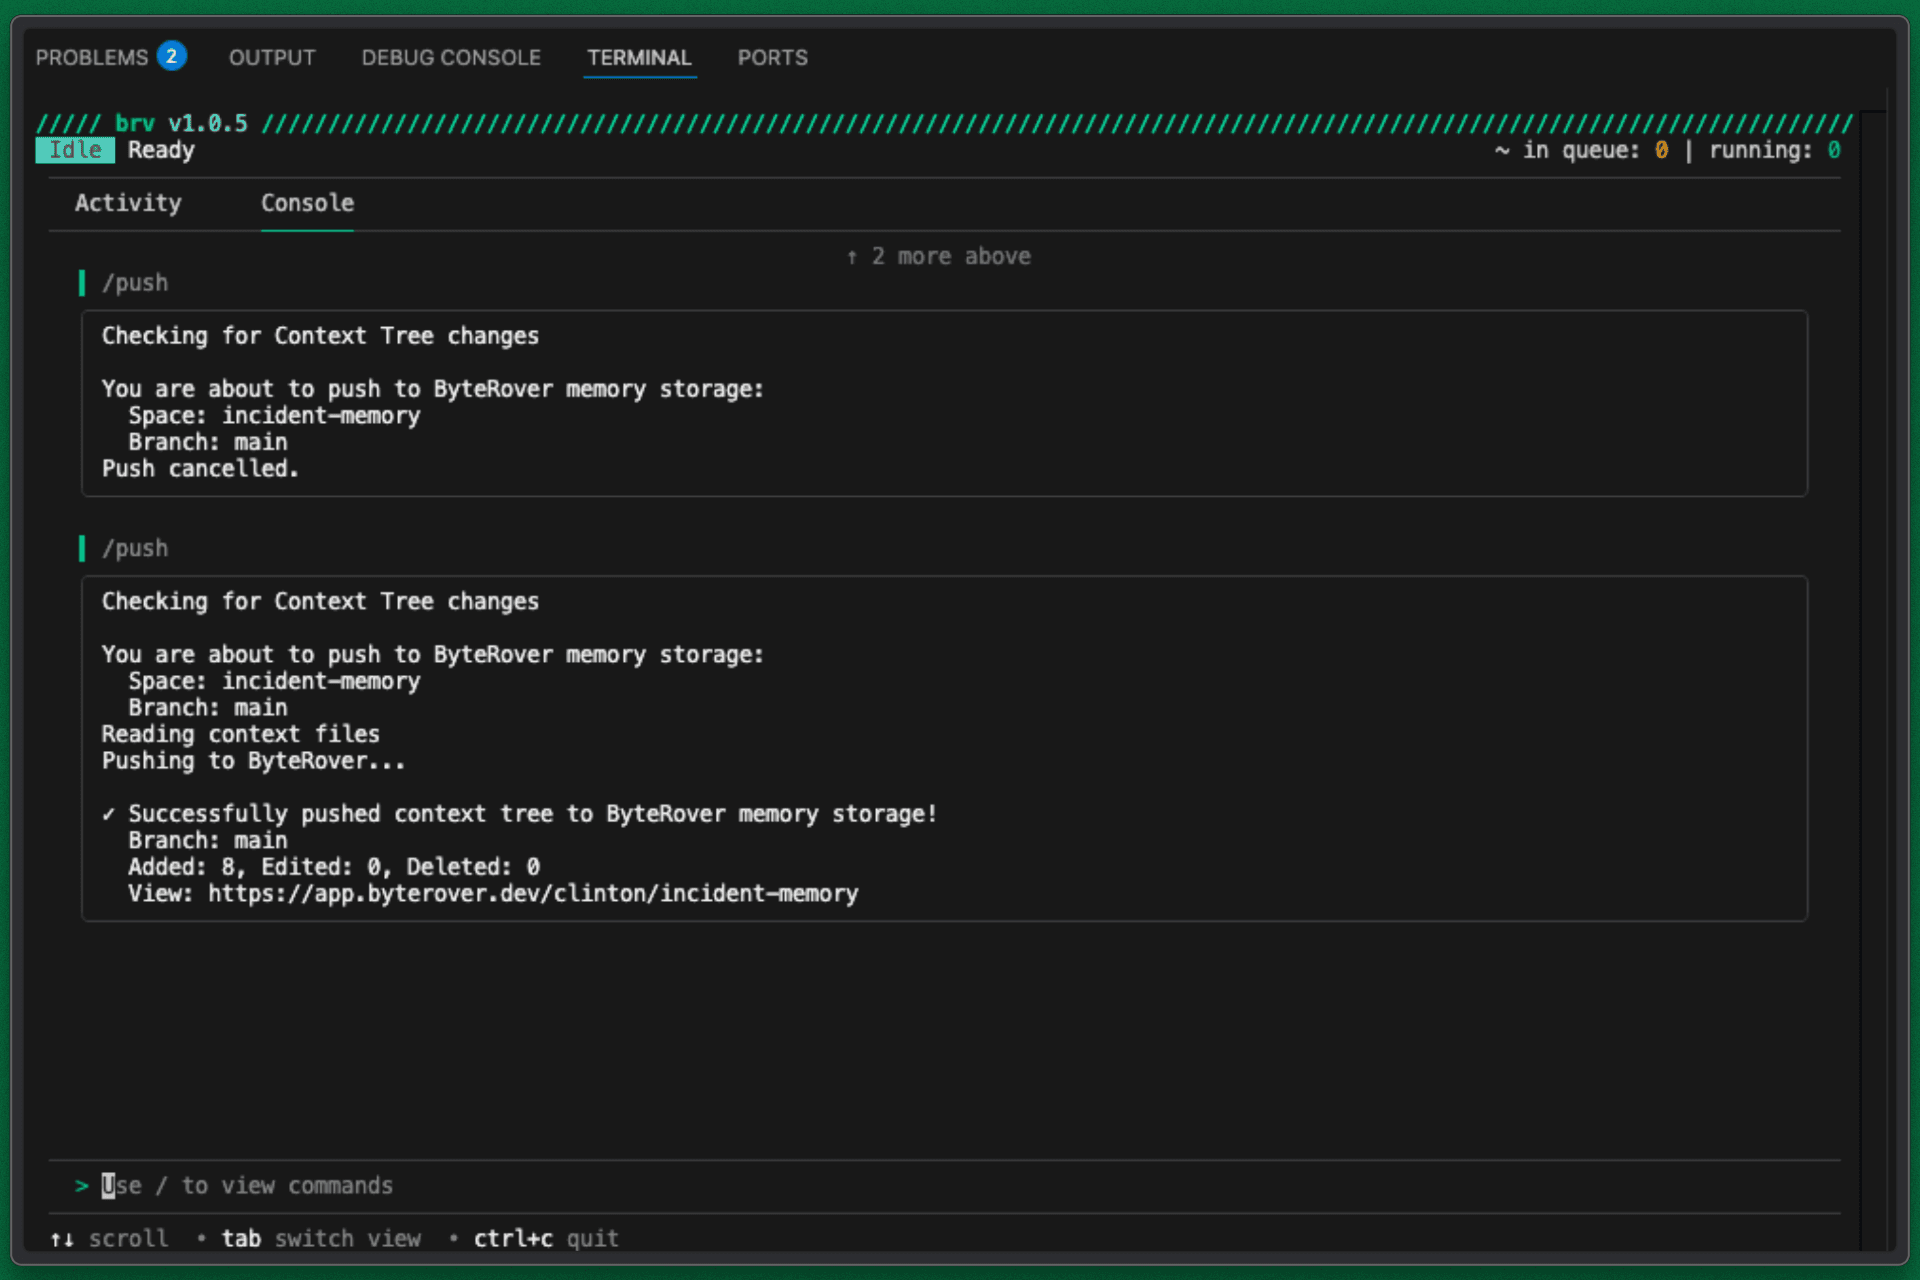Click the 'Push cancelled.' output line
The width and height of the screenshot is (1920, 1280).
[x=200, y=469]
